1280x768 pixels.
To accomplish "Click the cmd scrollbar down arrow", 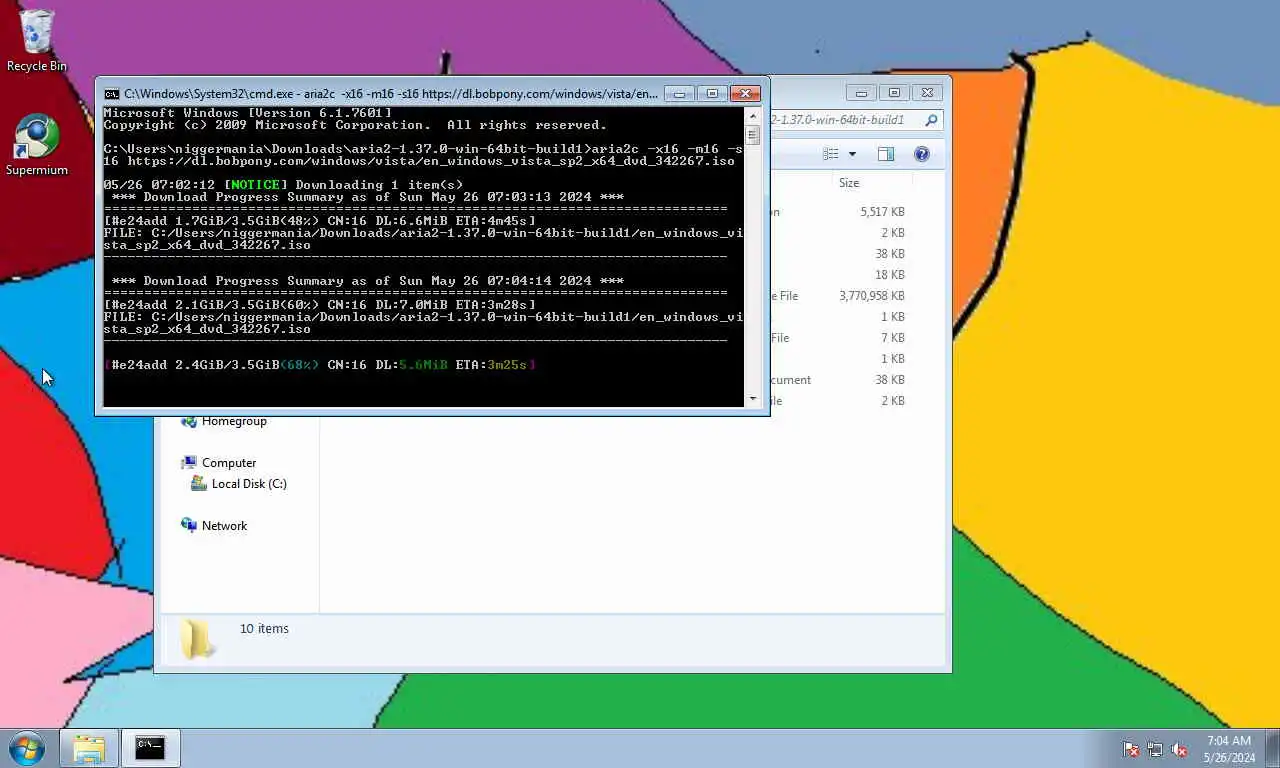I will tap(753, 399).
